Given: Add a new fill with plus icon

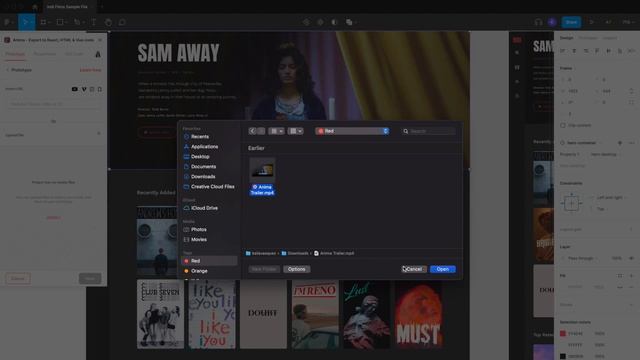Looking at the screenshot, I should click(x=631, y=276).
